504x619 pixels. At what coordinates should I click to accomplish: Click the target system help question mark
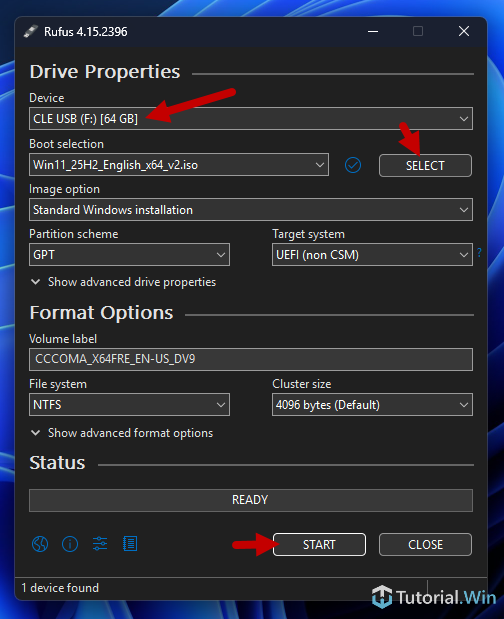(x=479, y=253)
